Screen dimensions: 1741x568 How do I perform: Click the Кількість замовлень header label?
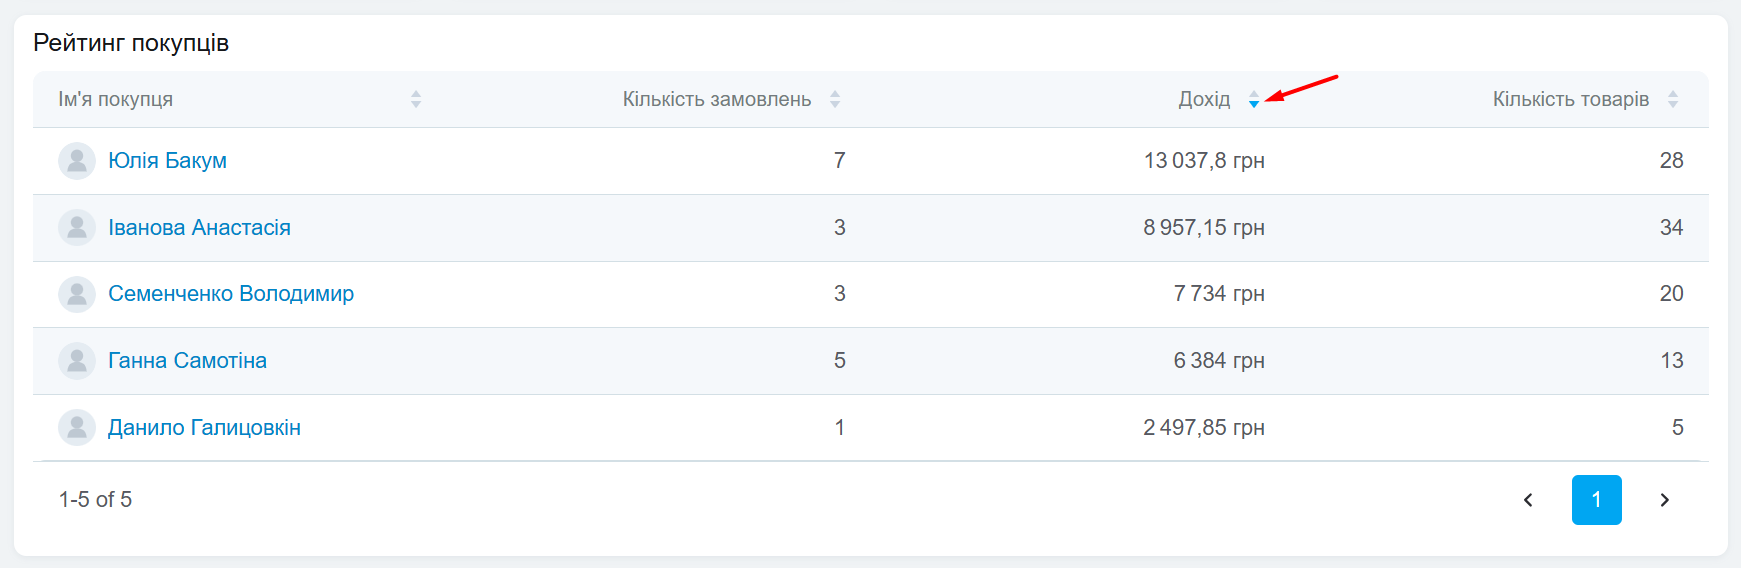coord(716,99)
